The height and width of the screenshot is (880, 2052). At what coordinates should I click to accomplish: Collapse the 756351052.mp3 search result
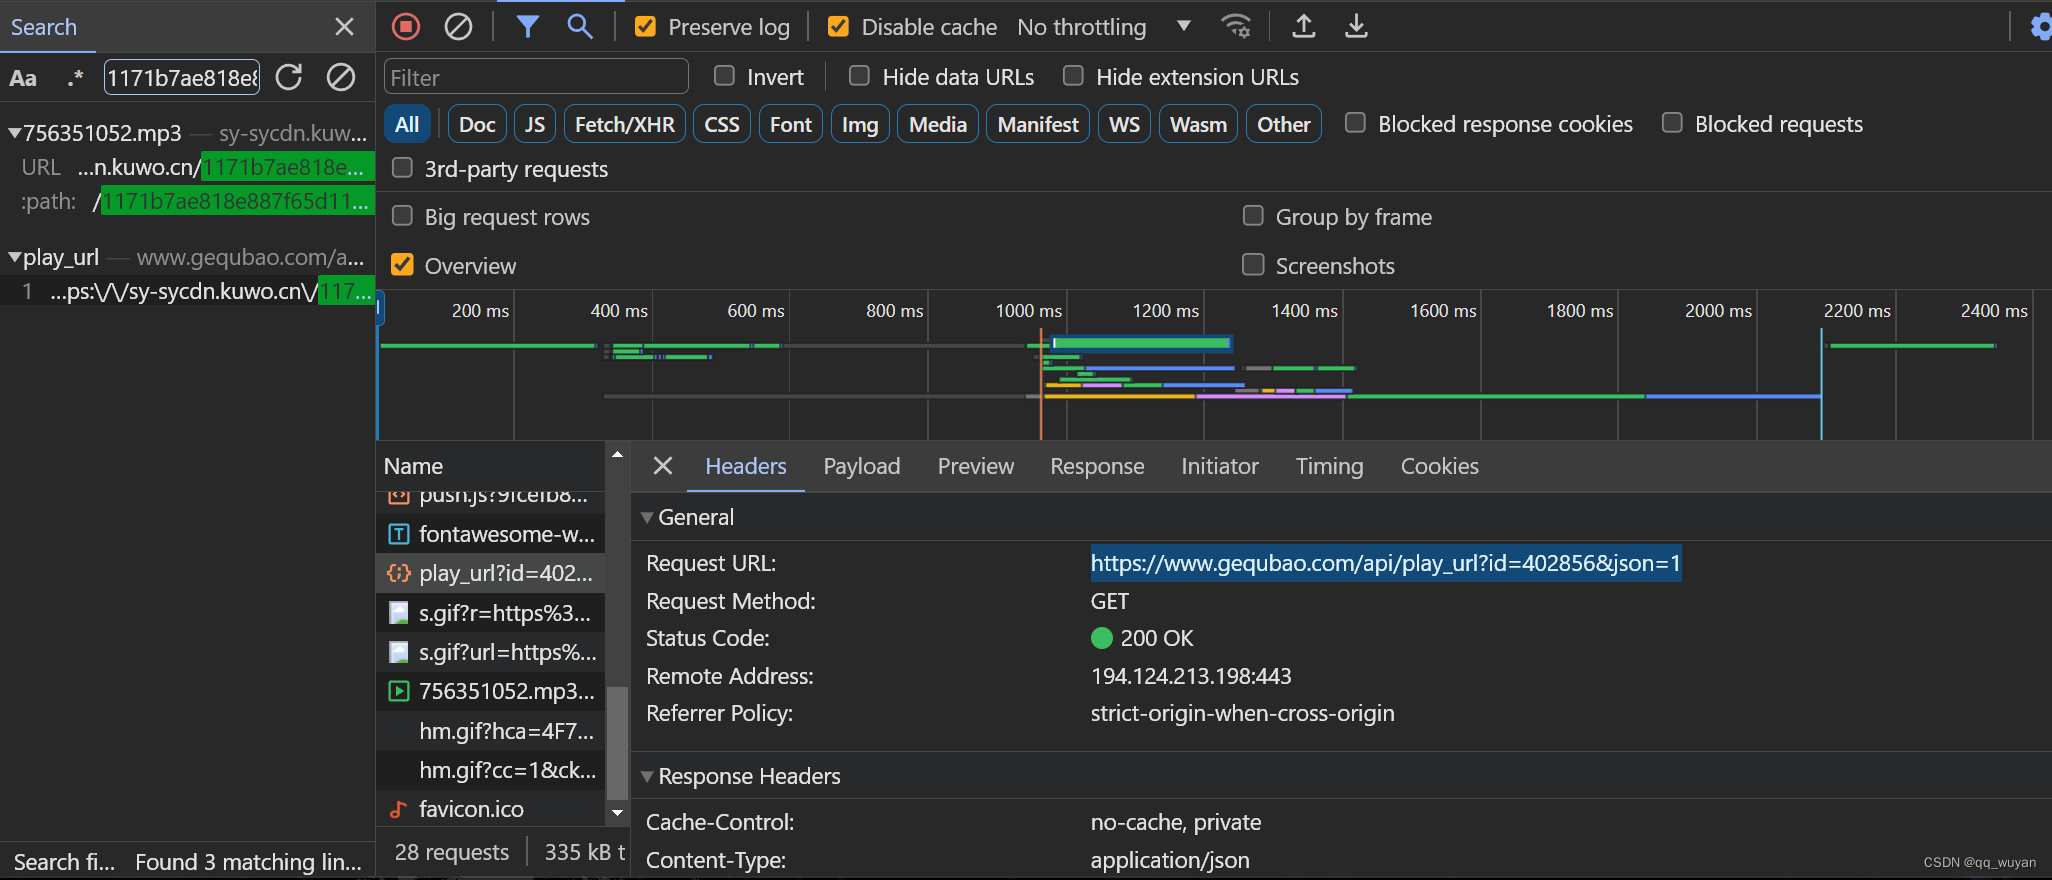pyautogui.click(x=14, y=133)
